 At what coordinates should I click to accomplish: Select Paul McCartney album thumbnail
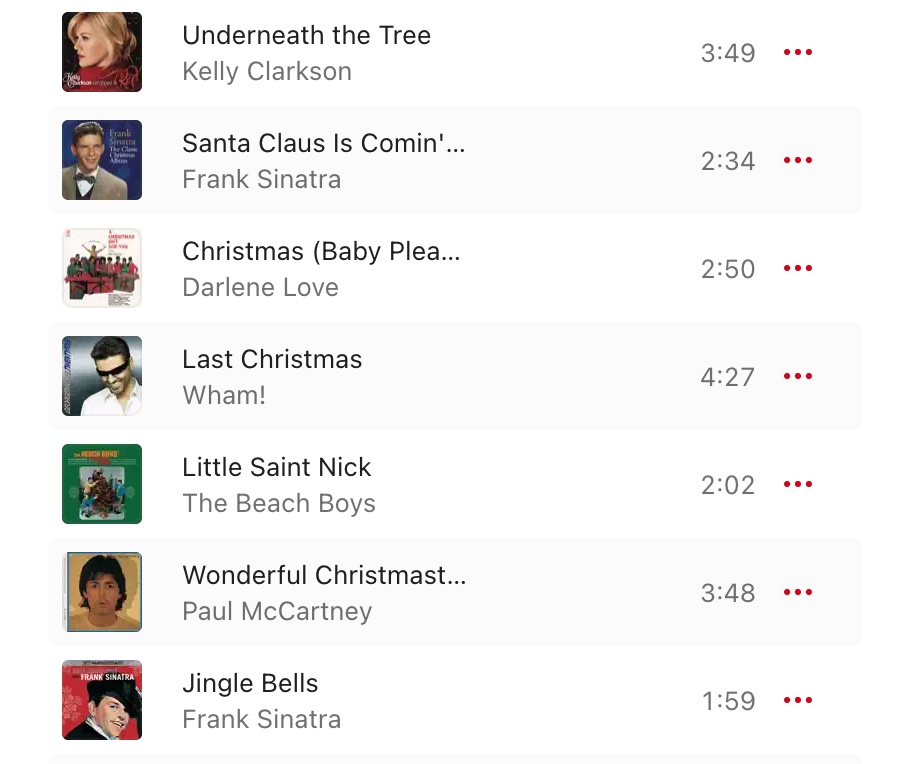[102, 592]
